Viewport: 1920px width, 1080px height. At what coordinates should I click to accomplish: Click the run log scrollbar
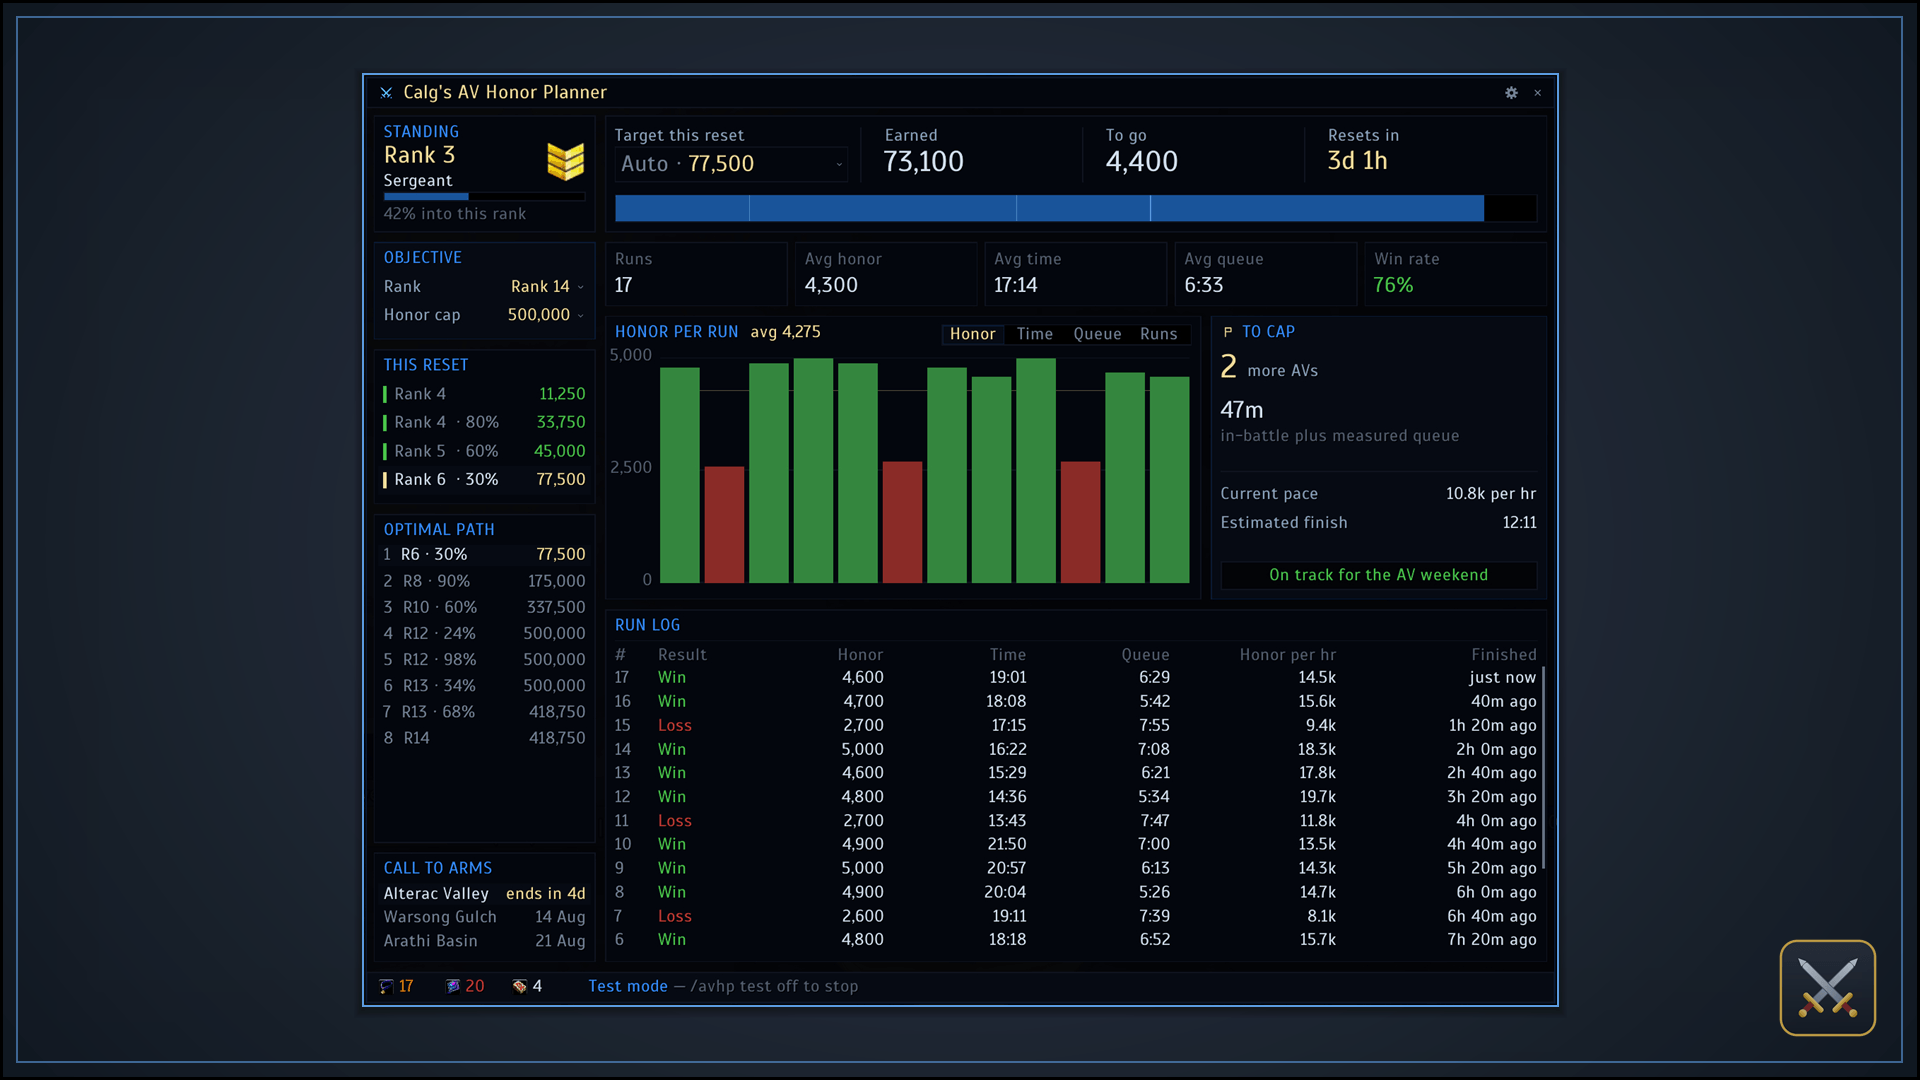[1544, 768]
